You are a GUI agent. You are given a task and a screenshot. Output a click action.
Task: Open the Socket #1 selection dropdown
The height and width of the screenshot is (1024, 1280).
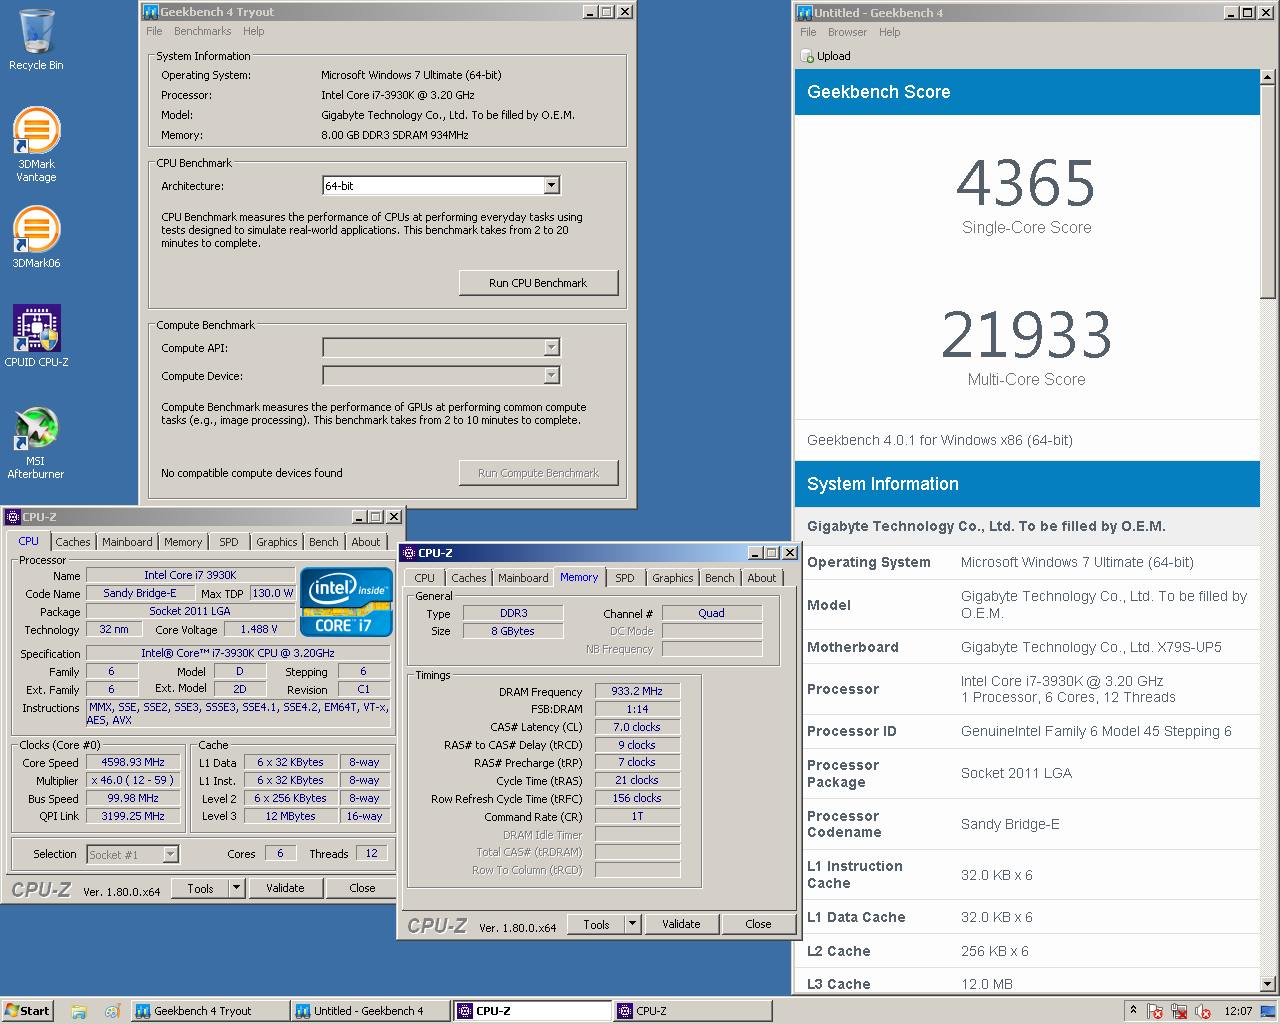(170, 854)
